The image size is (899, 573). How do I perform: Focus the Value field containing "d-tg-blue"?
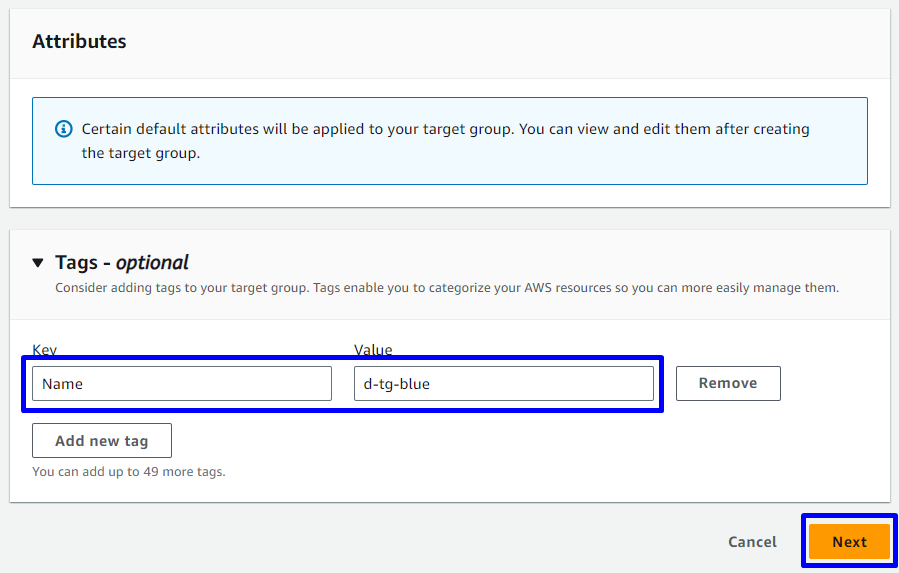(503, 383)
